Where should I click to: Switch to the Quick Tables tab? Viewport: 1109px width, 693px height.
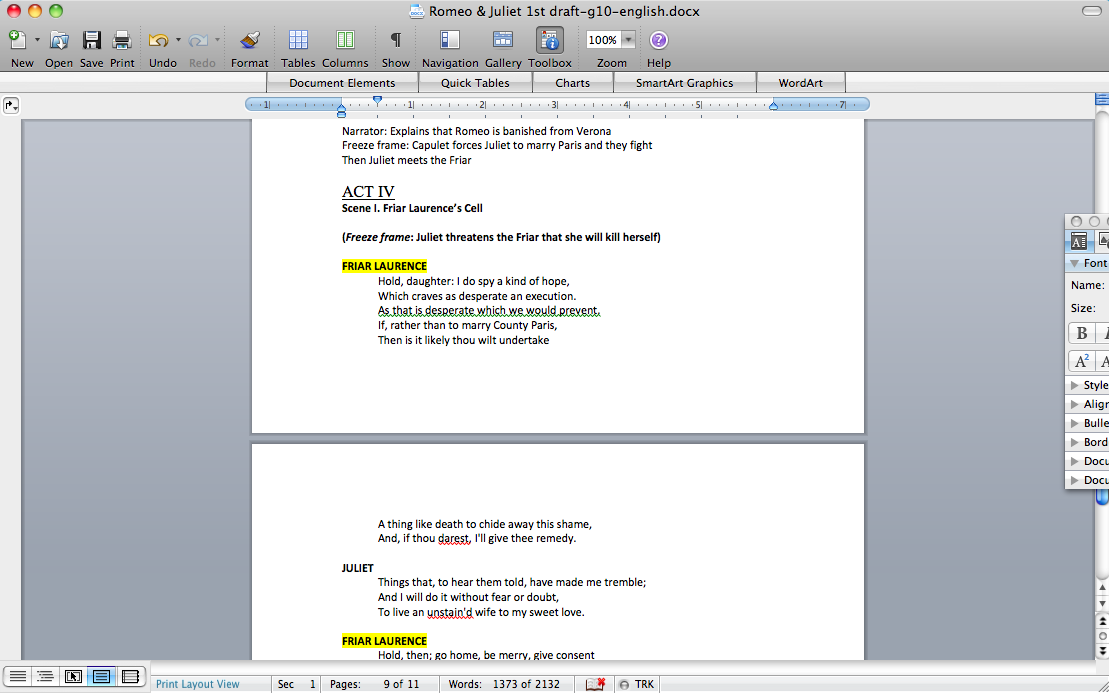click(x=475, y=83)
